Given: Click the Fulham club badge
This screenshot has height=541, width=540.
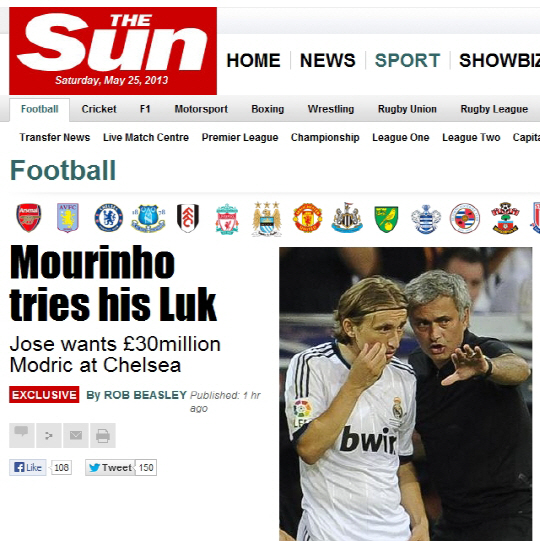Looking at the screenshot, I should pyautogui.click(x=188, y=218).
